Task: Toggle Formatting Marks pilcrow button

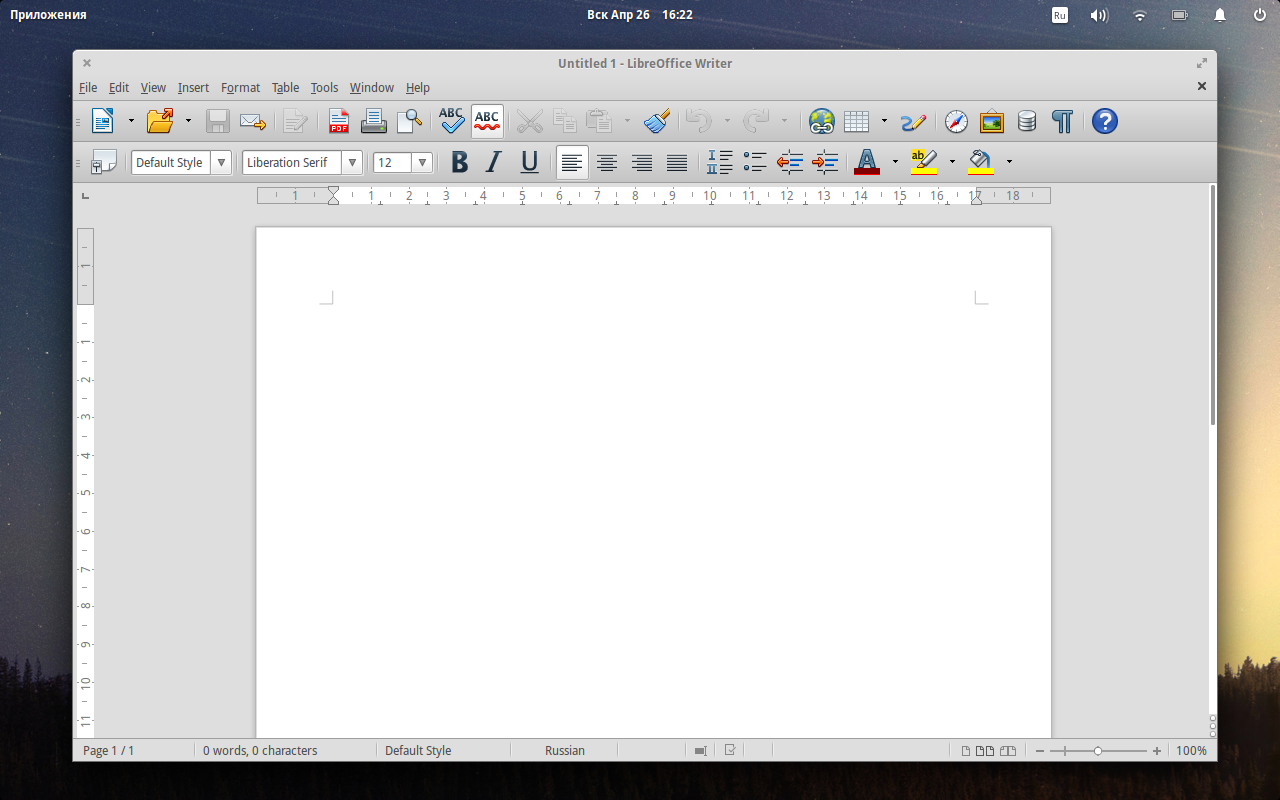Action: tap(1062, 122)
